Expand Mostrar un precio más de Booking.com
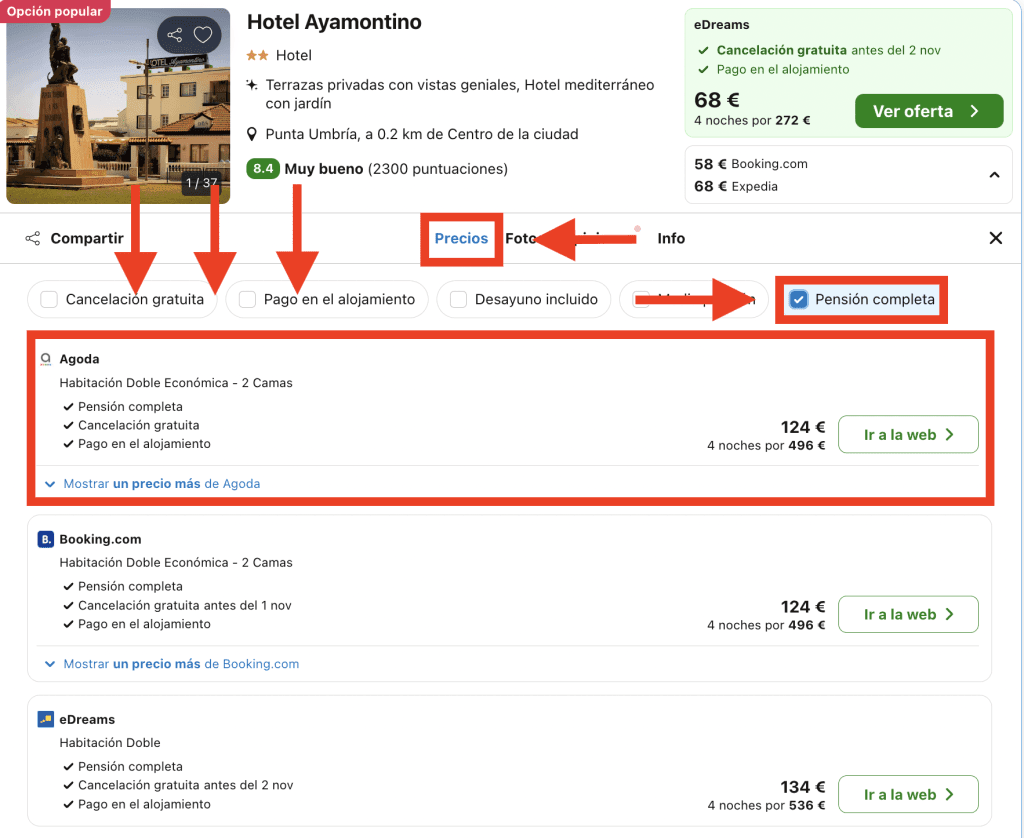 pyautogui.click(x=171, y=664)
